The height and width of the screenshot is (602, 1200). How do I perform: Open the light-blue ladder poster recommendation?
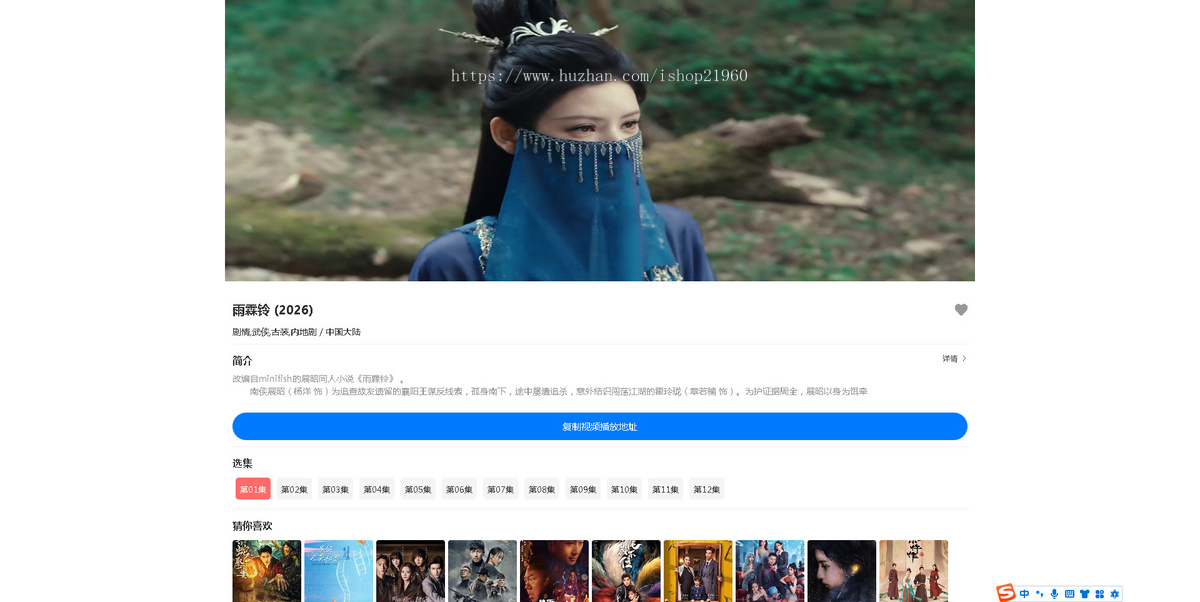338,571
